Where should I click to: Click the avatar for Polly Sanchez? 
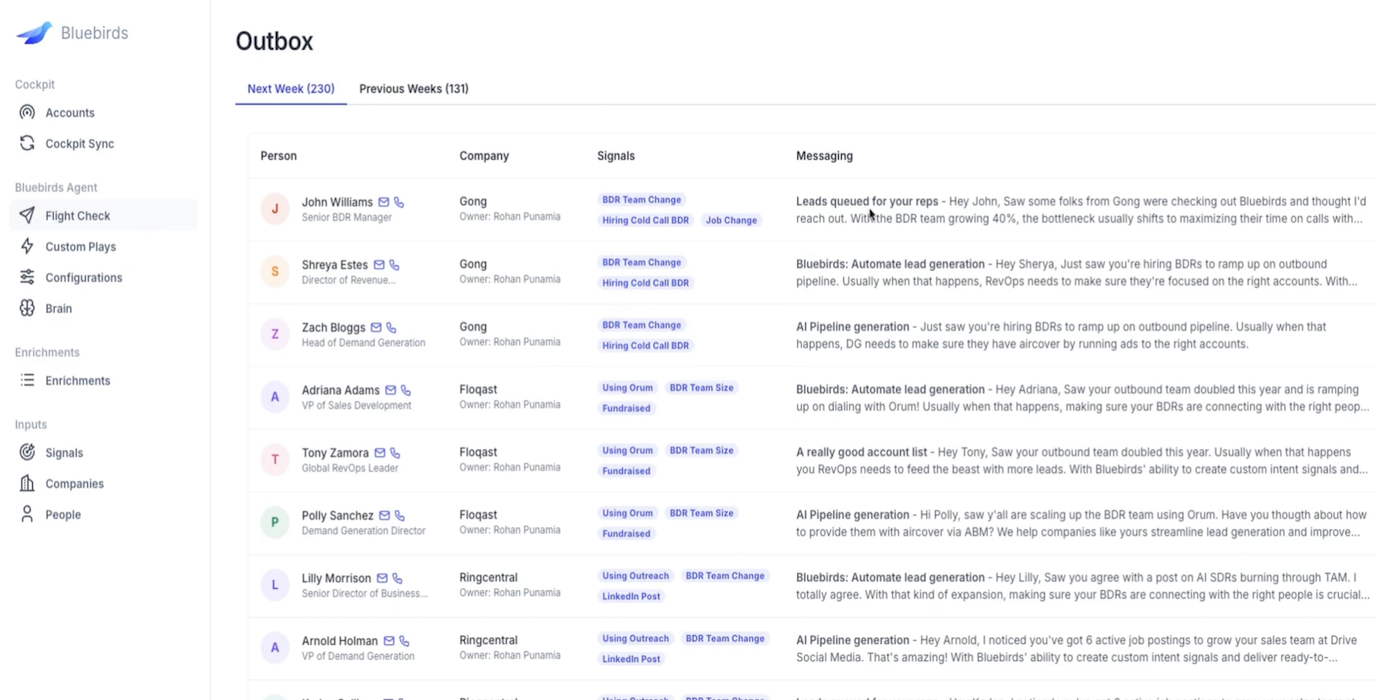pos(275,522)
